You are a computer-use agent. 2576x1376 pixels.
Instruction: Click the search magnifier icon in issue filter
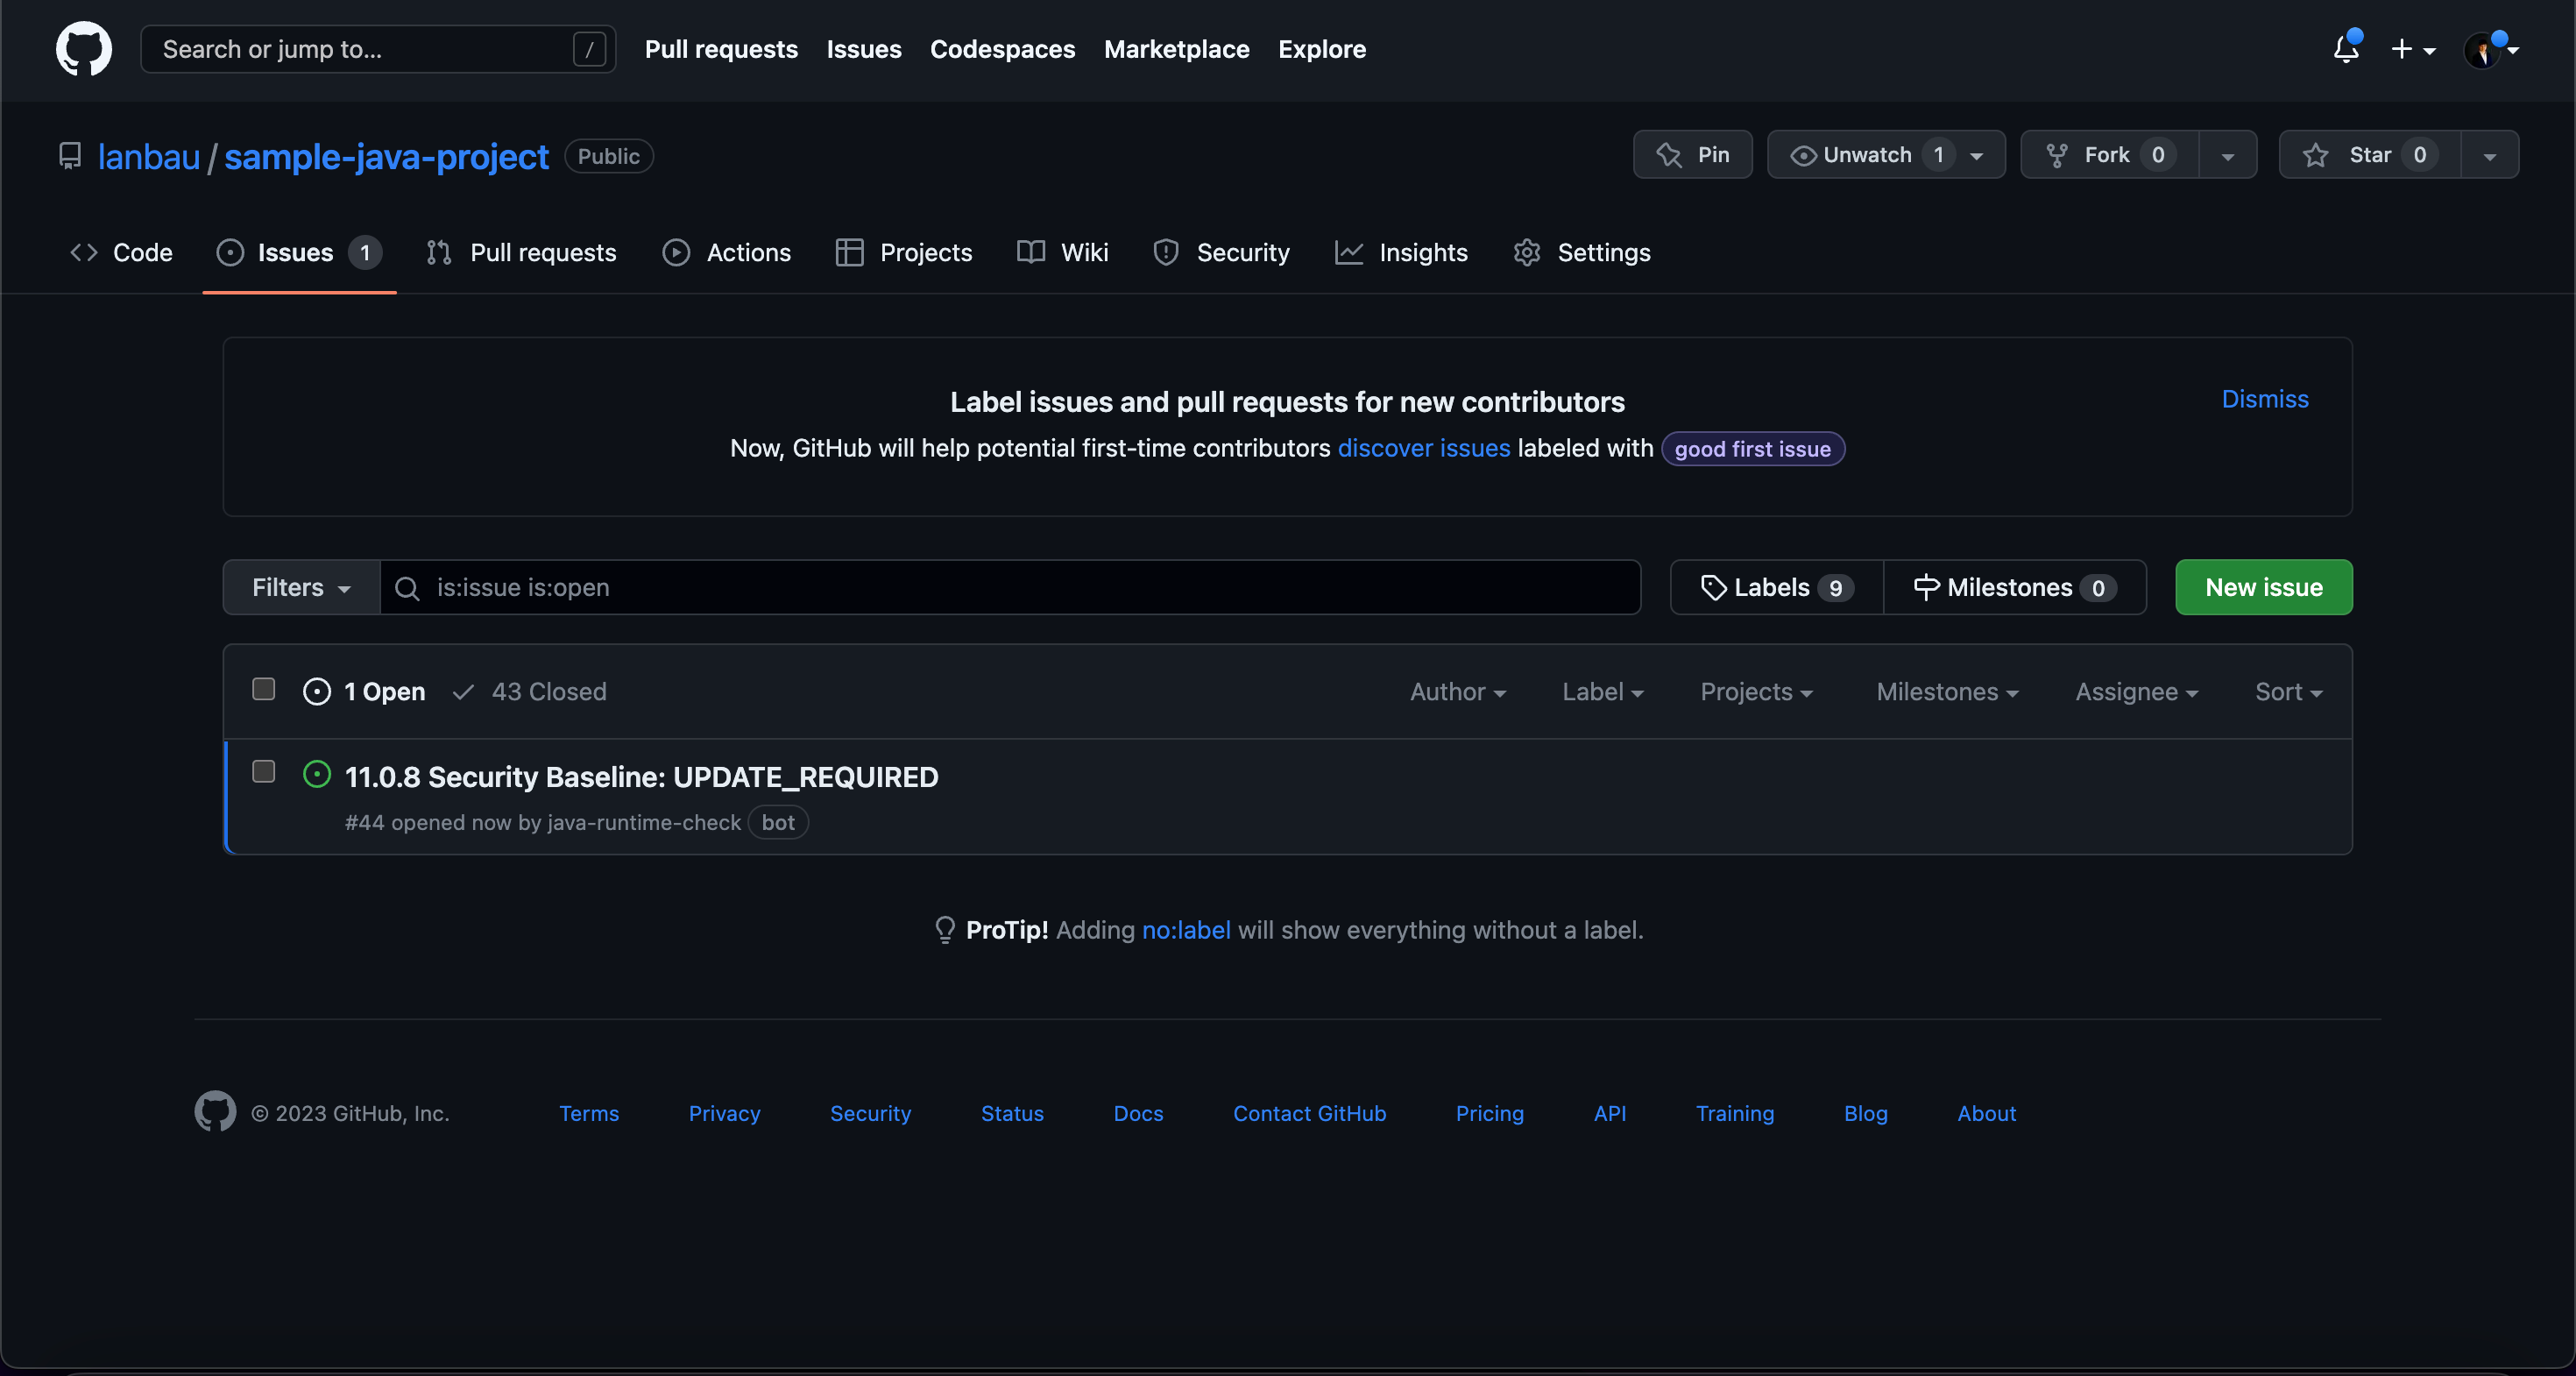407,588
